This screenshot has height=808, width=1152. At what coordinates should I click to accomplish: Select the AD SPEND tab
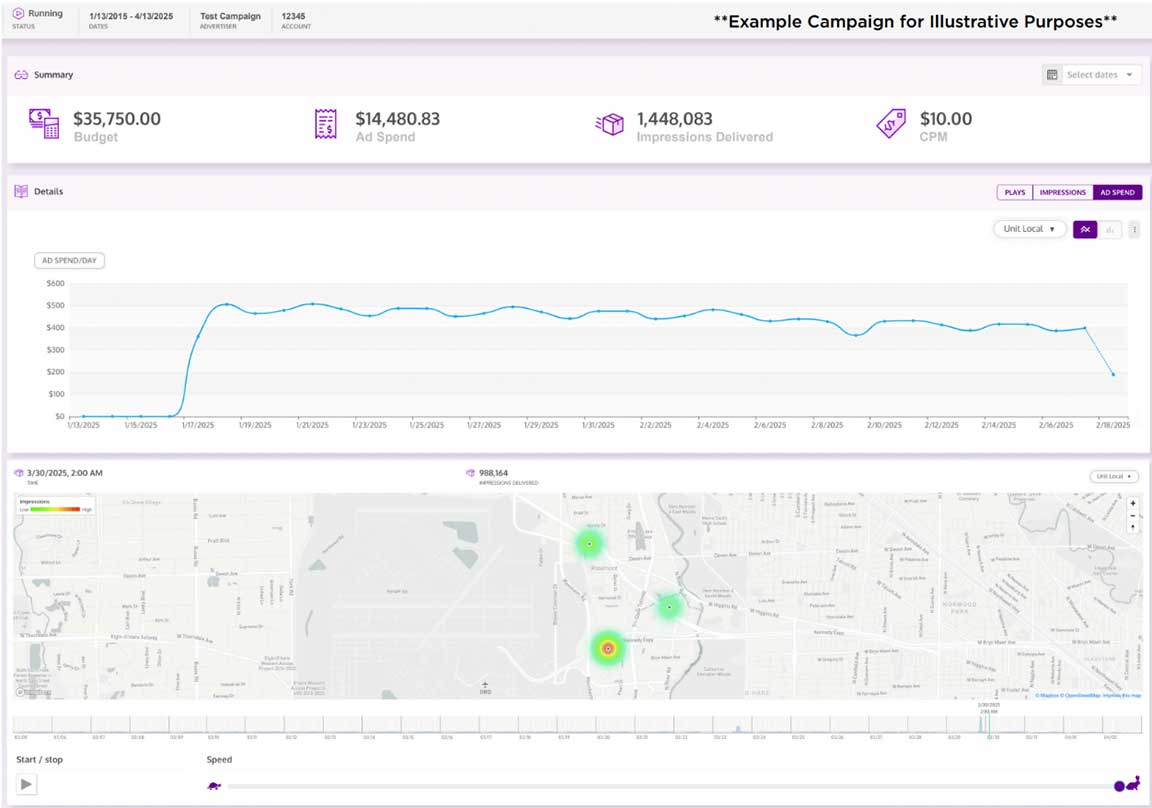(1120, 192)
